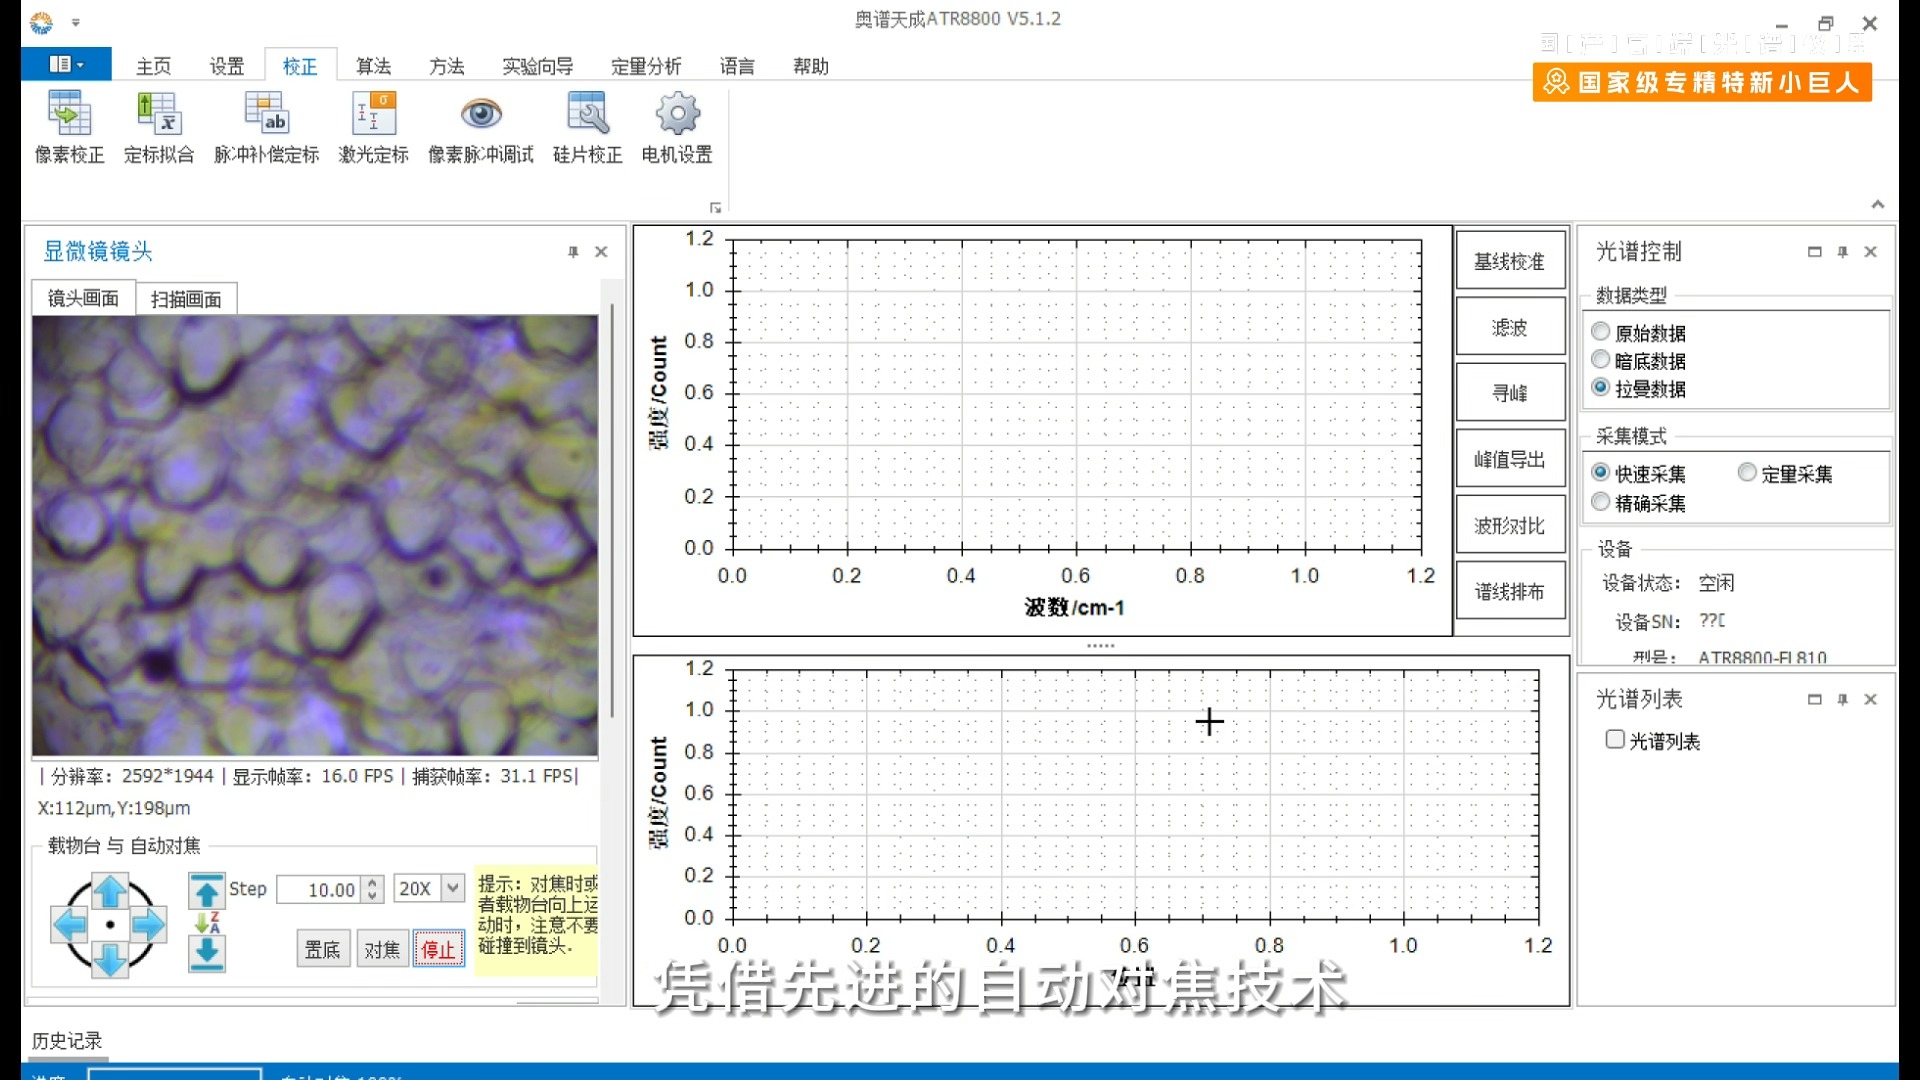Click the 寻峰 peak finding button
Screen dimensions: 1920x1080
tap(1509, 393)
